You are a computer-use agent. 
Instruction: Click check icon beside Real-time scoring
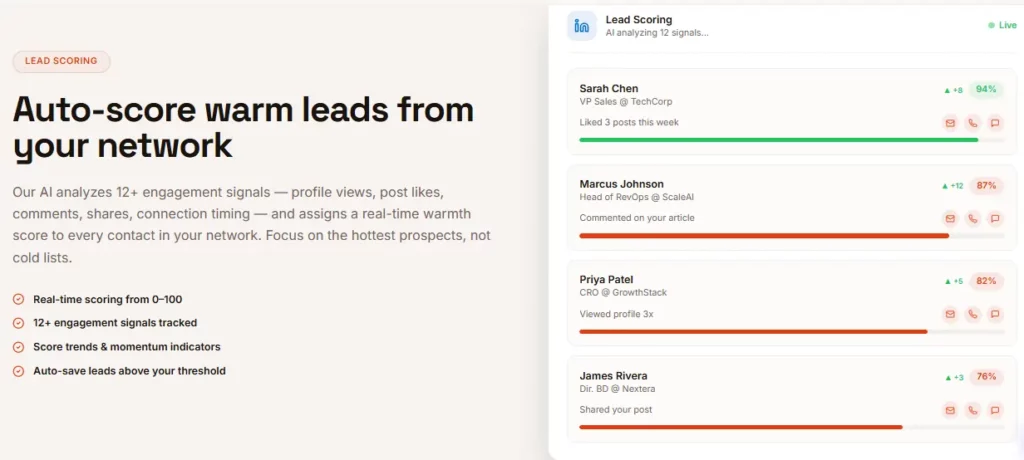tap(18, 299)
